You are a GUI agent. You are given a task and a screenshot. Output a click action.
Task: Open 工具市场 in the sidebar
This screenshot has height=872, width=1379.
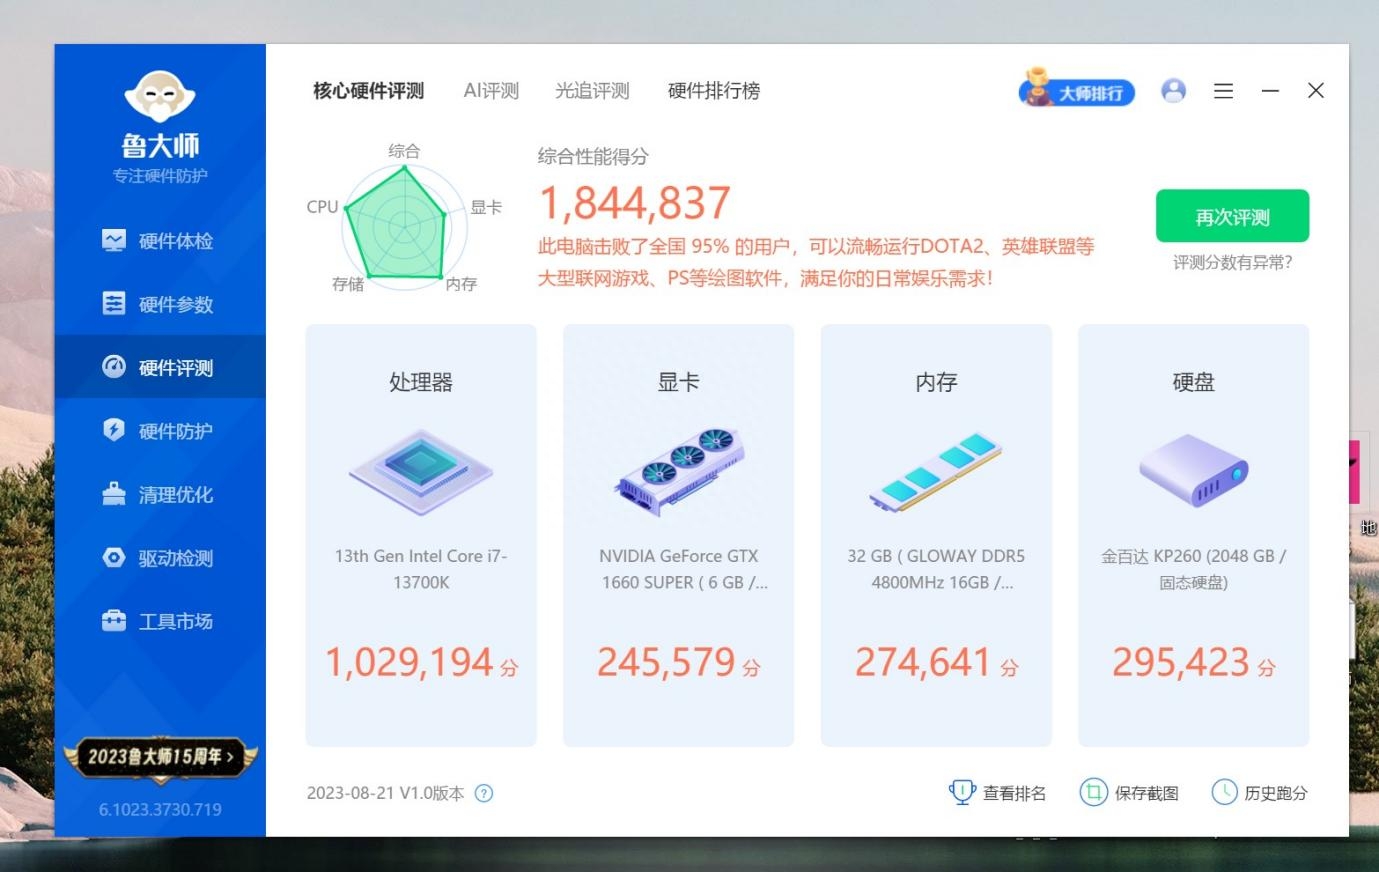160,621
